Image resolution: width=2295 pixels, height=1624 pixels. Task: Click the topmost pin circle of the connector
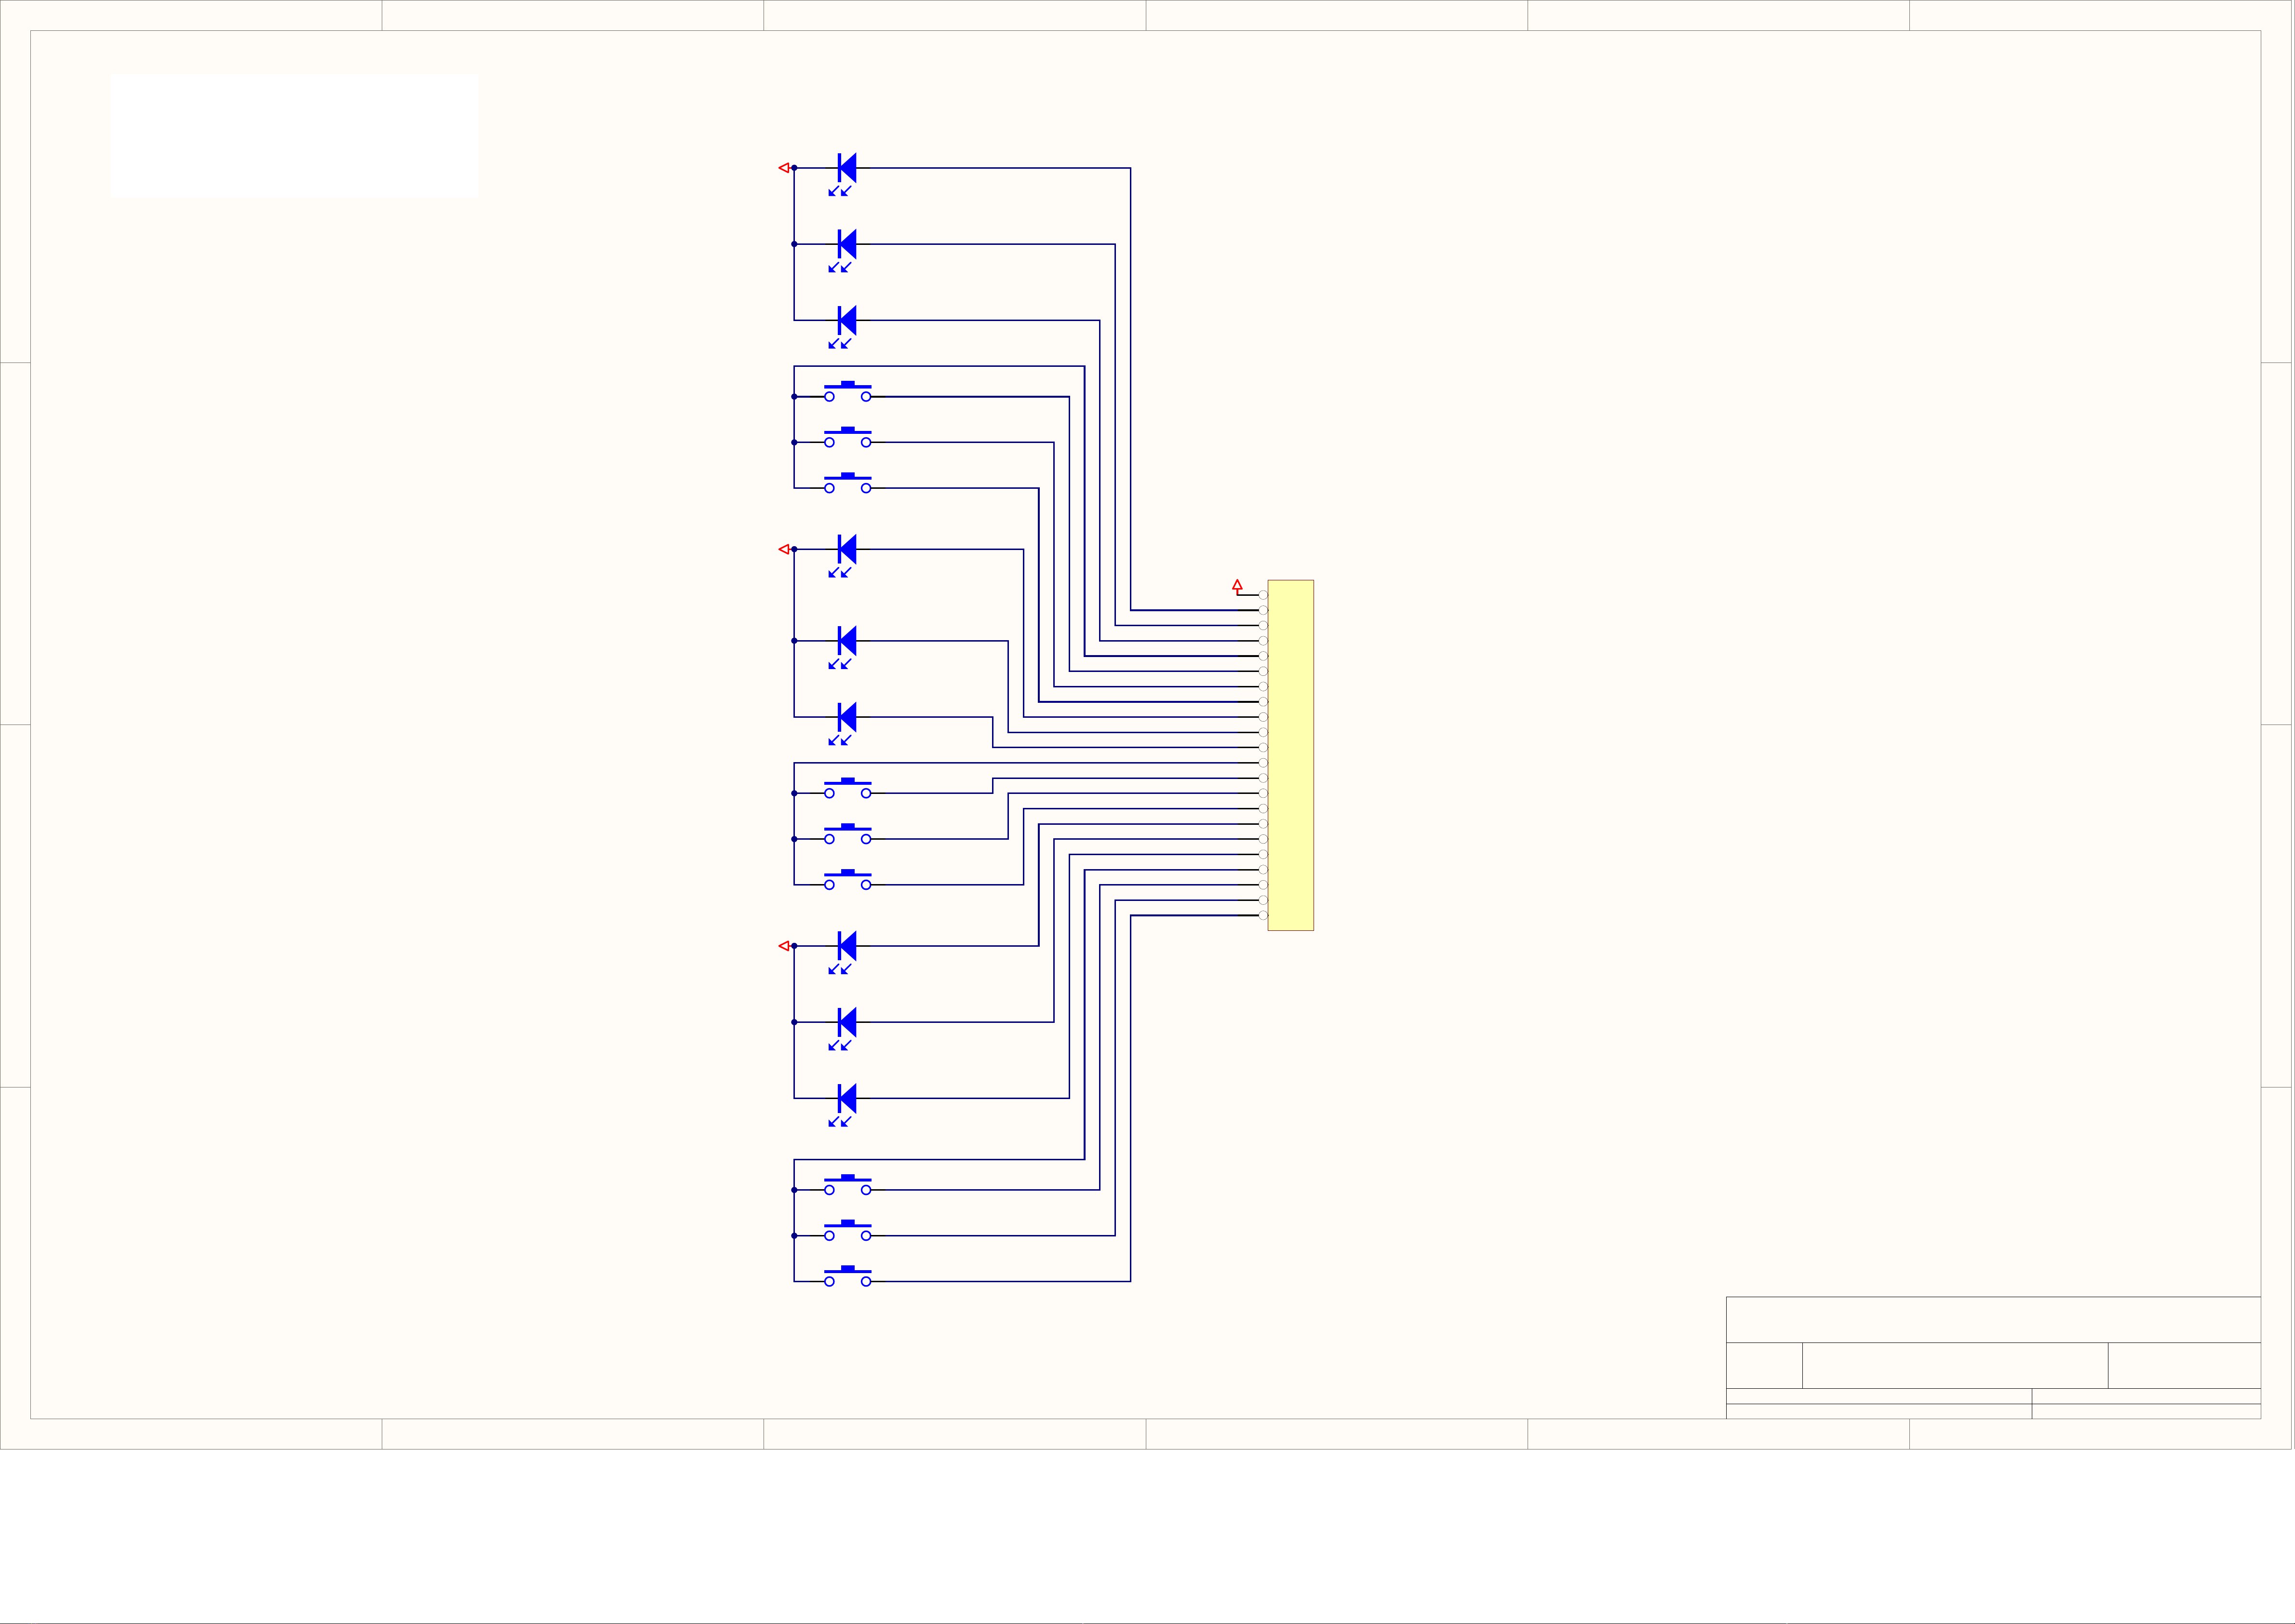pyautogui.click(x=1263, y=595)
